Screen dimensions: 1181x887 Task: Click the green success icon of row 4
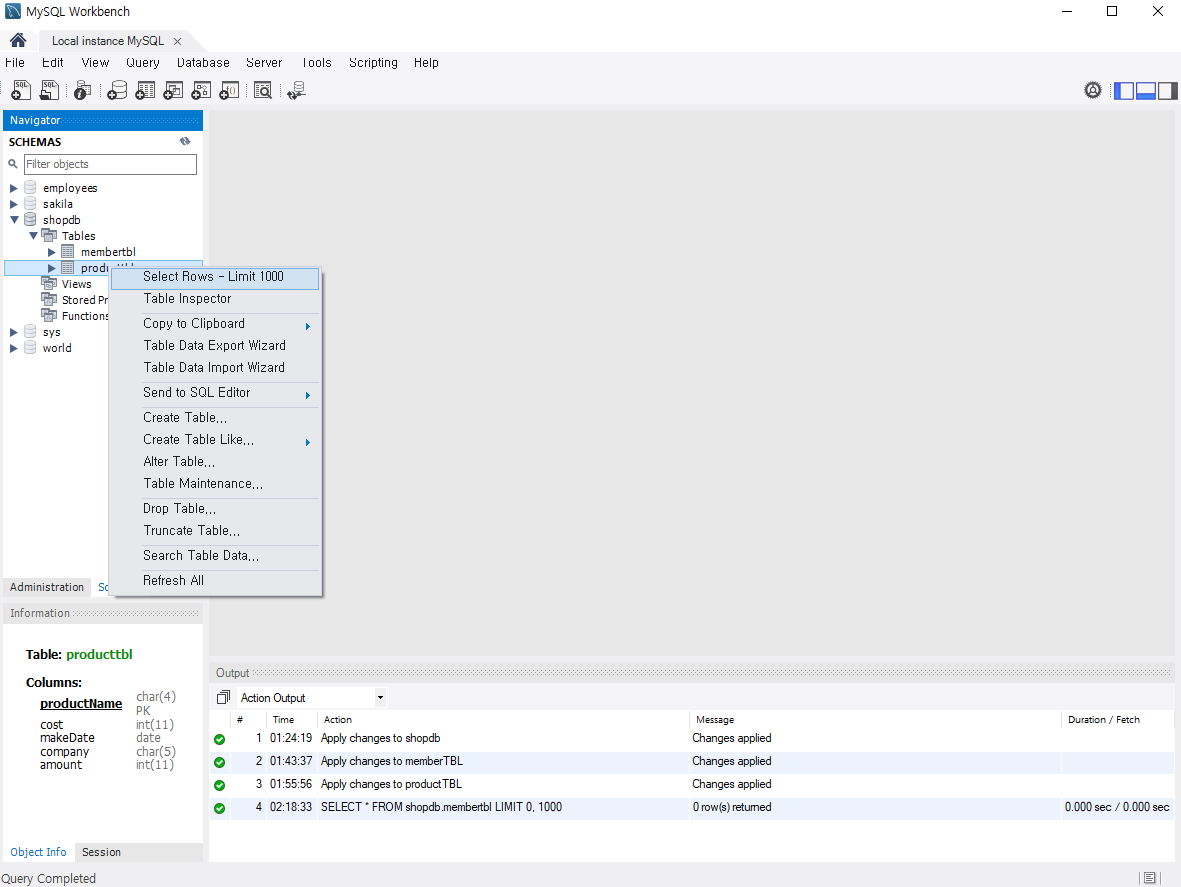(219, 808)
